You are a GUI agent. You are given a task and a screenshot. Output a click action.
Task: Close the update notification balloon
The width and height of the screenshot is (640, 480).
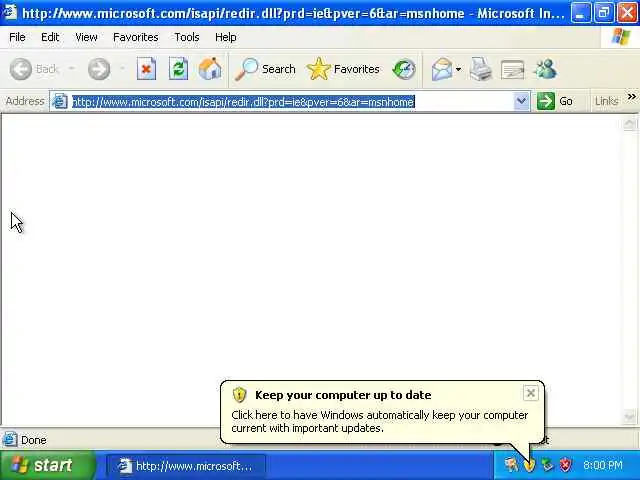click(531, 393)
